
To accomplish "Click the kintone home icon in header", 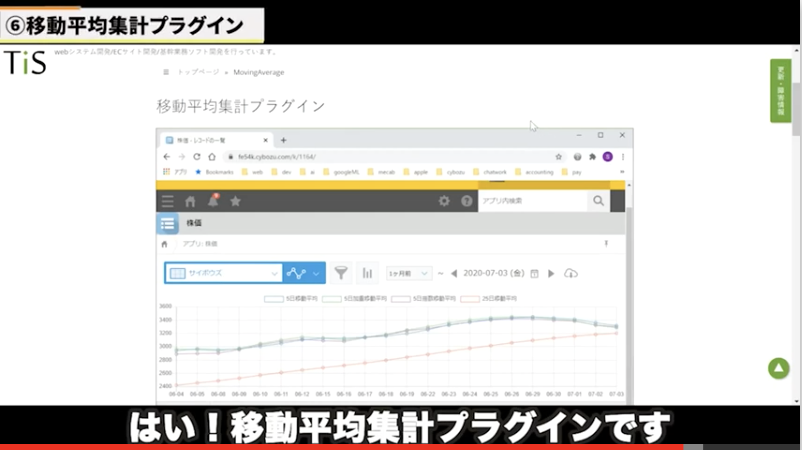I will click(190, 201).
